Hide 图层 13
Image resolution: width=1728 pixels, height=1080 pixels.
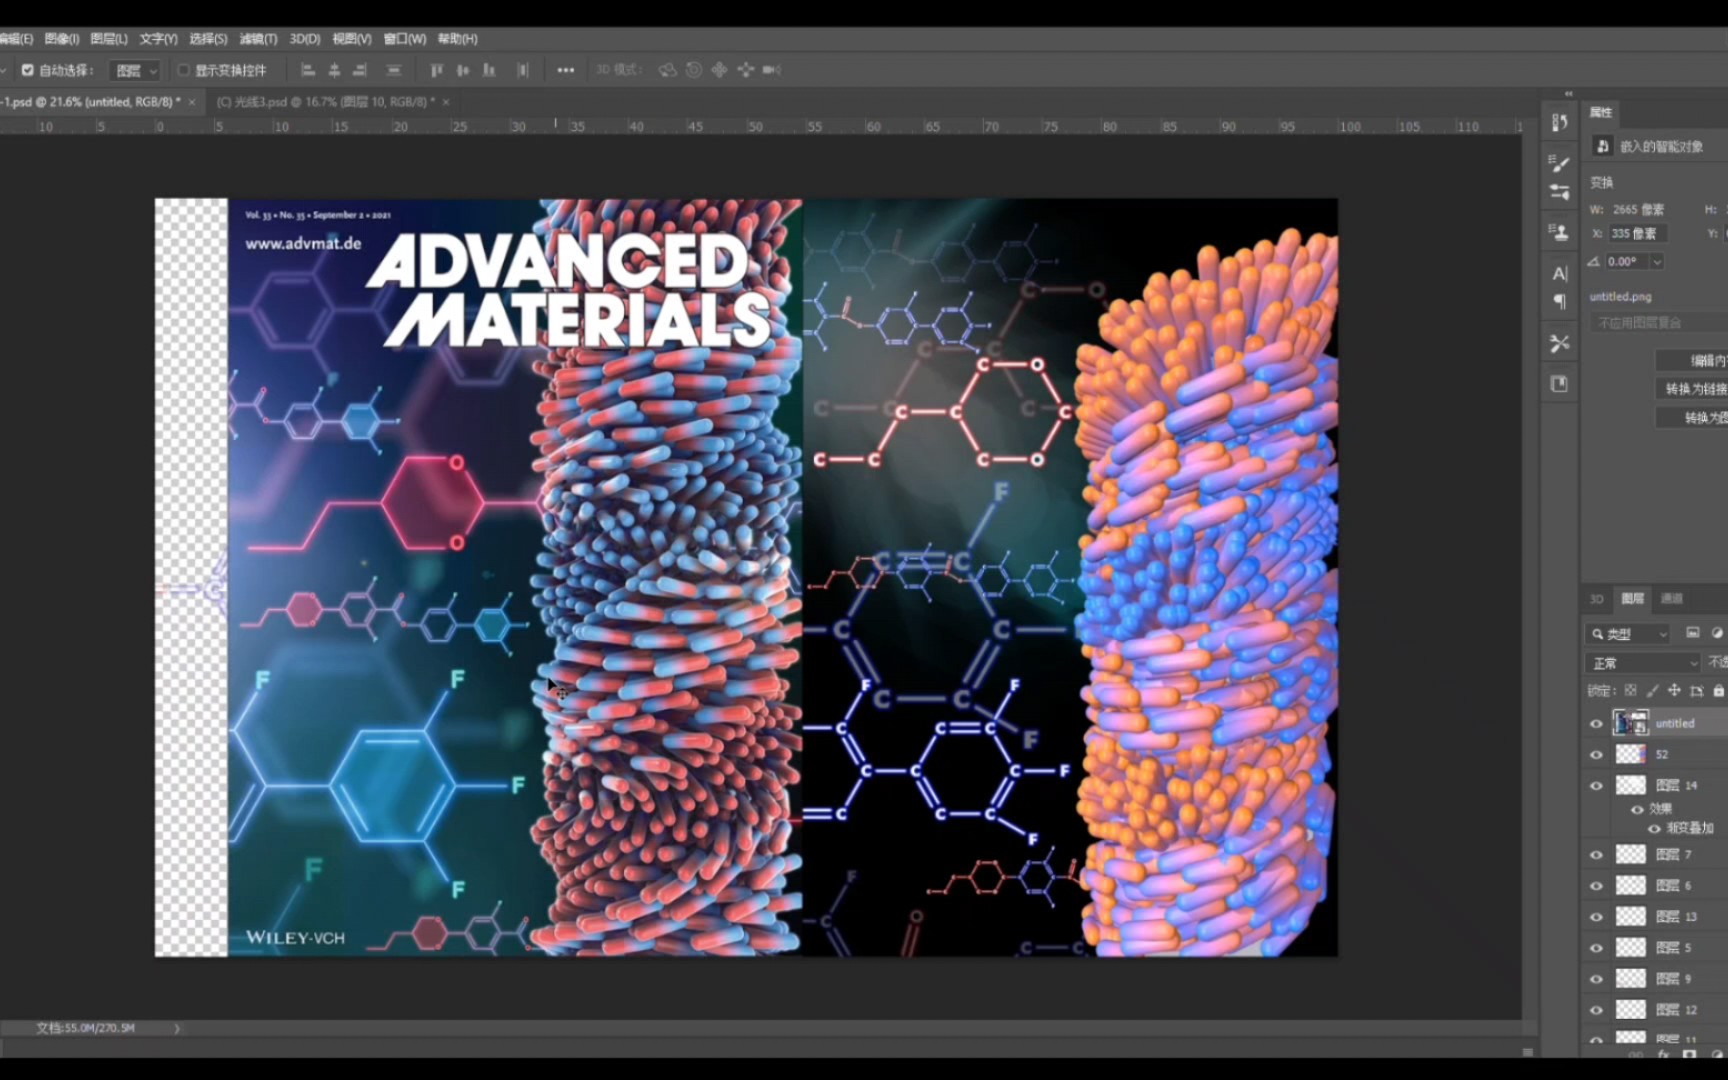pos(1596,917)
